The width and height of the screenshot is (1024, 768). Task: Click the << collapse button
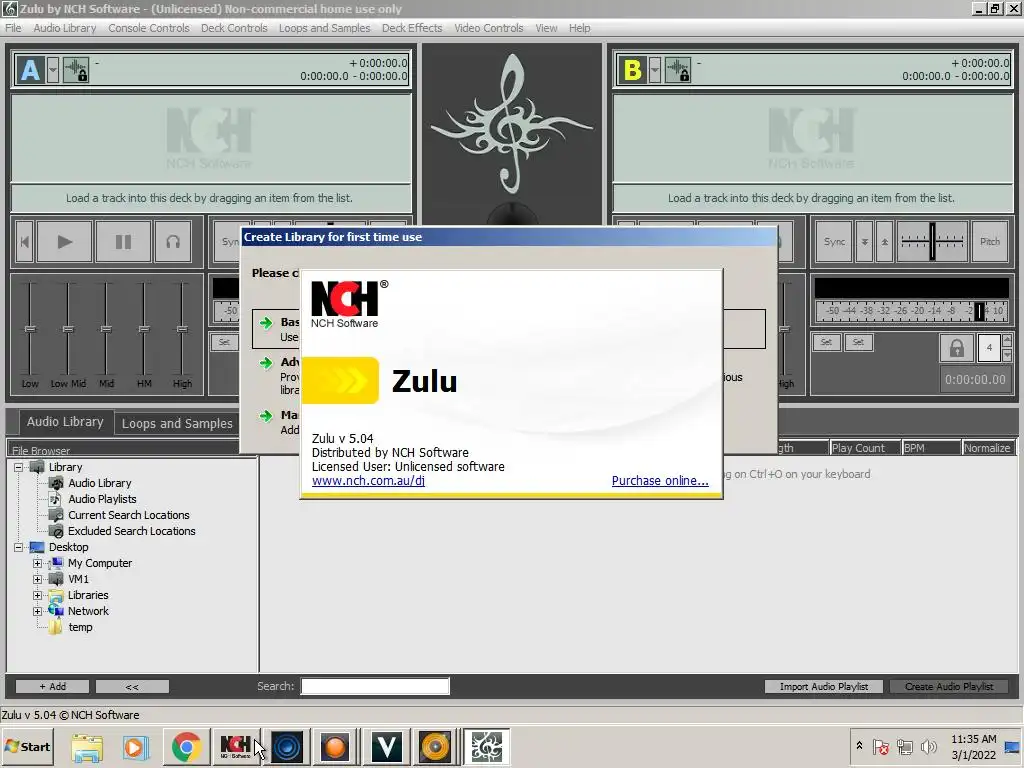[x=132, y=686]
